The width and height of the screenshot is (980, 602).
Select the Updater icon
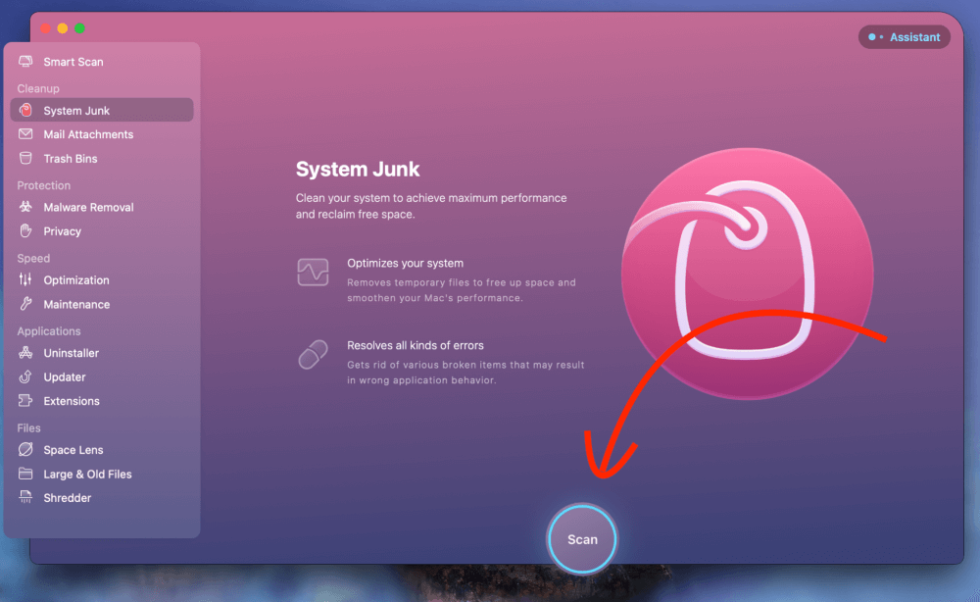[x=24, y=377]
